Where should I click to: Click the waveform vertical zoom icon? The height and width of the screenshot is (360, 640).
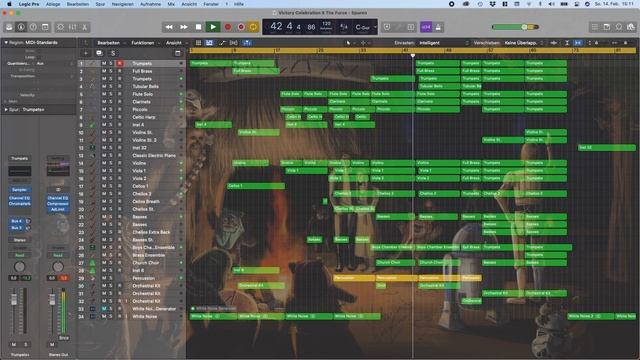[x=554, y=42]
